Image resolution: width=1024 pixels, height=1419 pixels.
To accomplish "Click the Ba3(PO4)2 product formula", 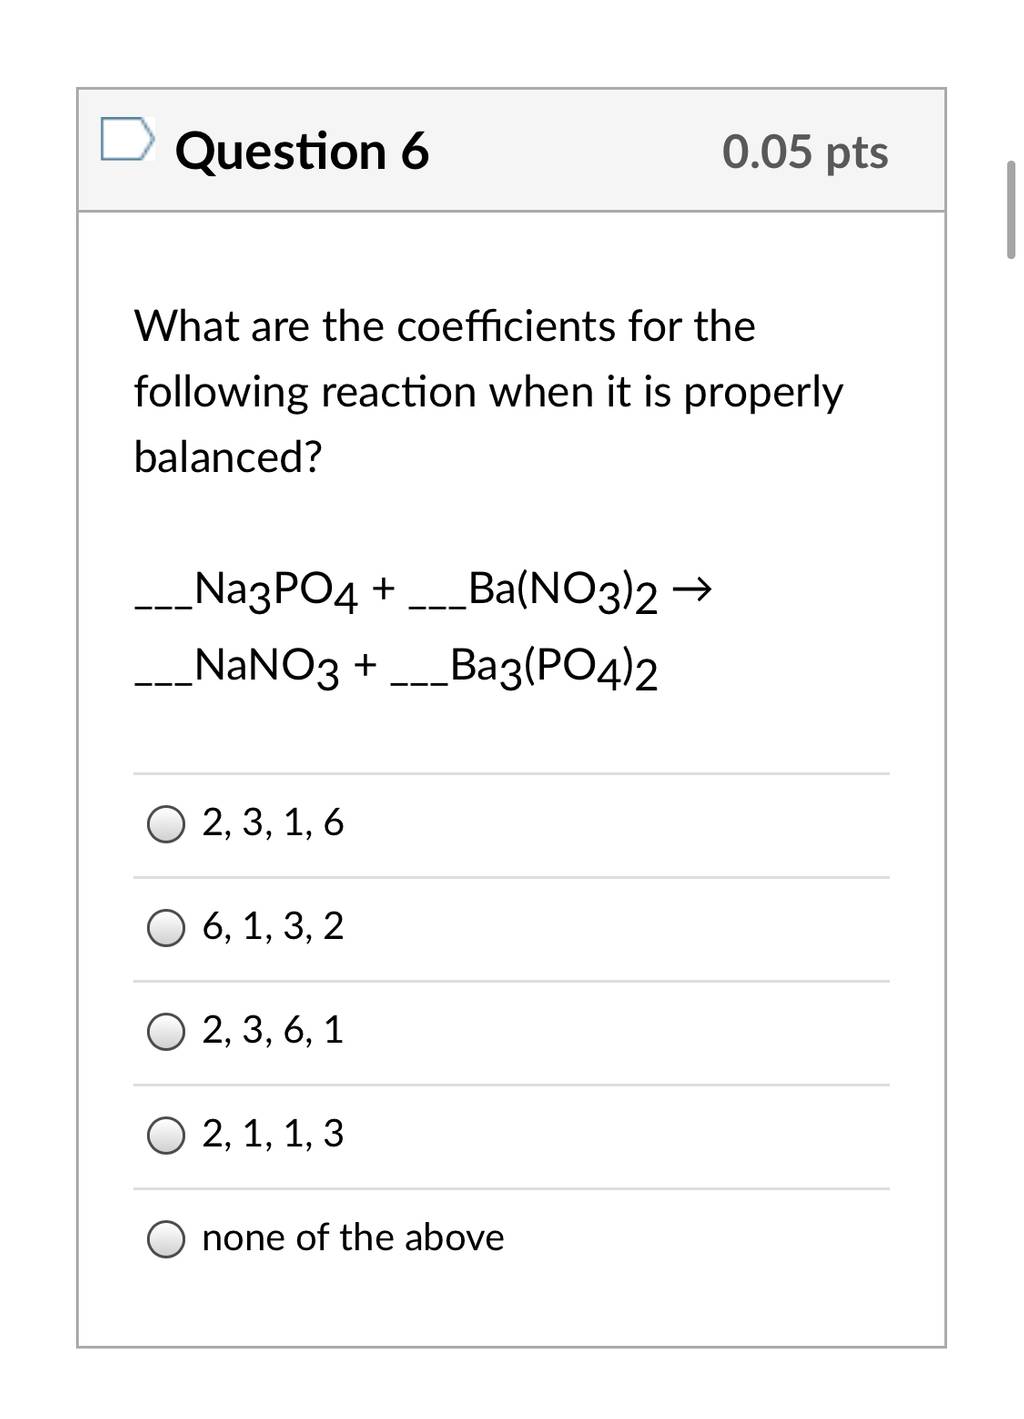I will point(554,667).
